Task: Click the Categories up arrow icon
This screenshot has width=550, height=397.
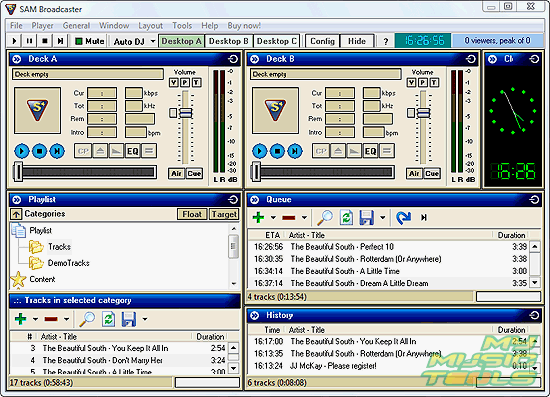Action: tap(16, 214)
